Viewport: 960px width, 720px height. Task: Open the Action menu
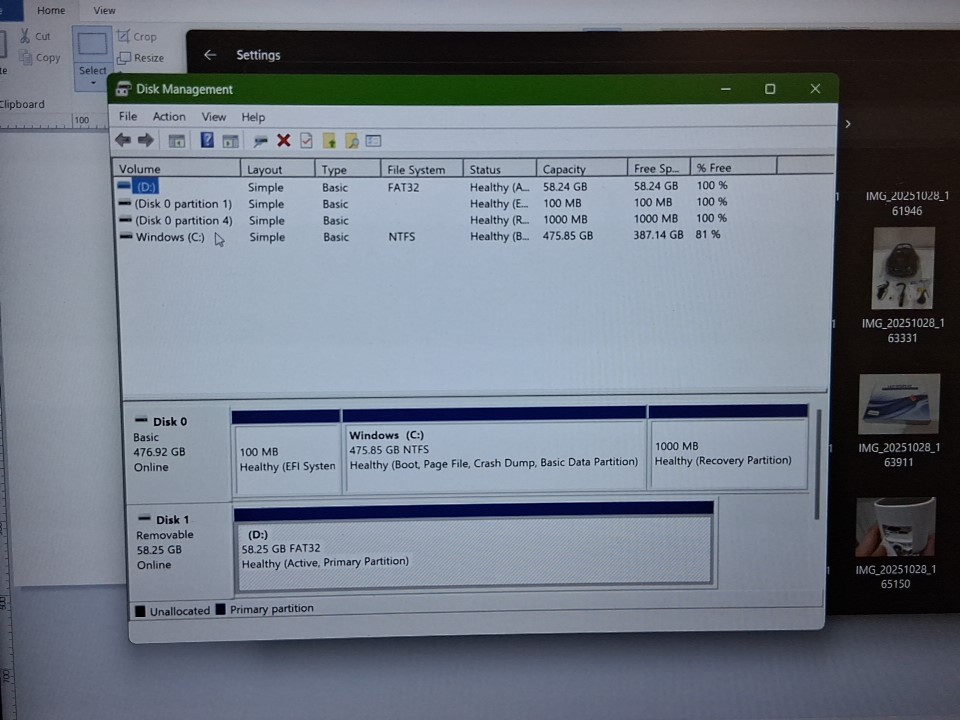click(x=169, y=117)
